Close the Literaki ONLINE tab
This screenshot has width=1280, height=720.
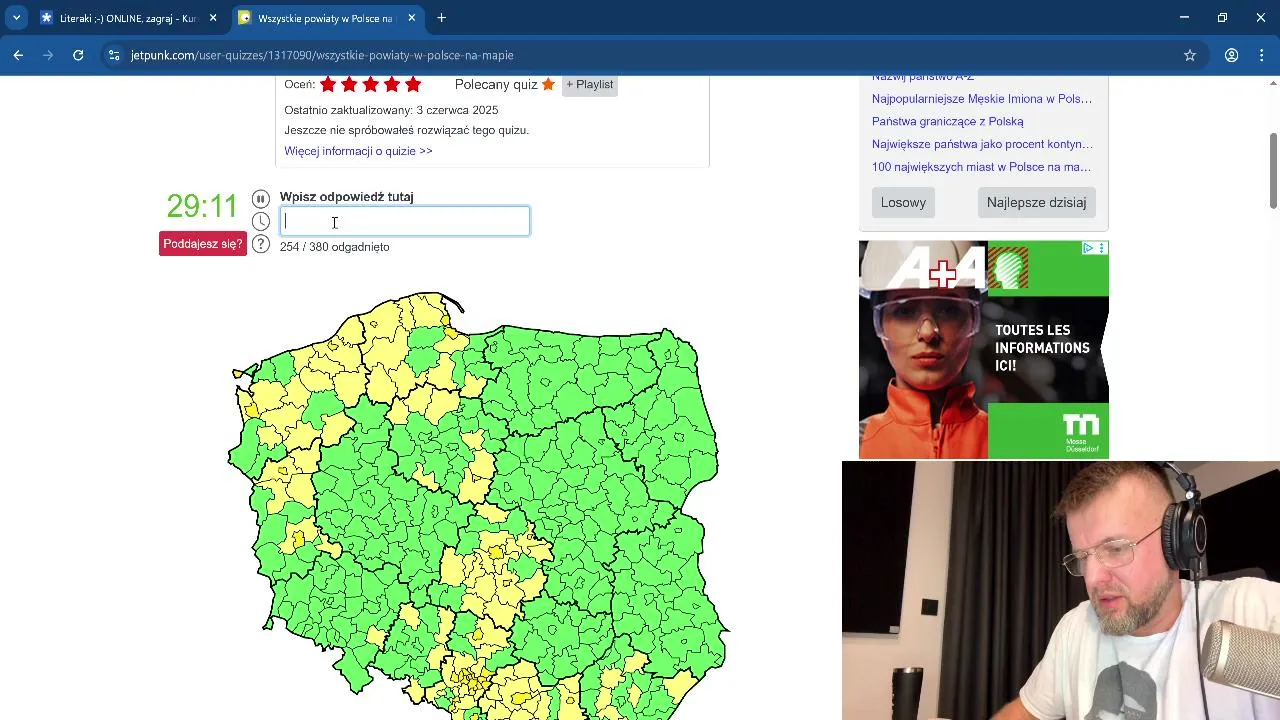(x=213, y=18)
